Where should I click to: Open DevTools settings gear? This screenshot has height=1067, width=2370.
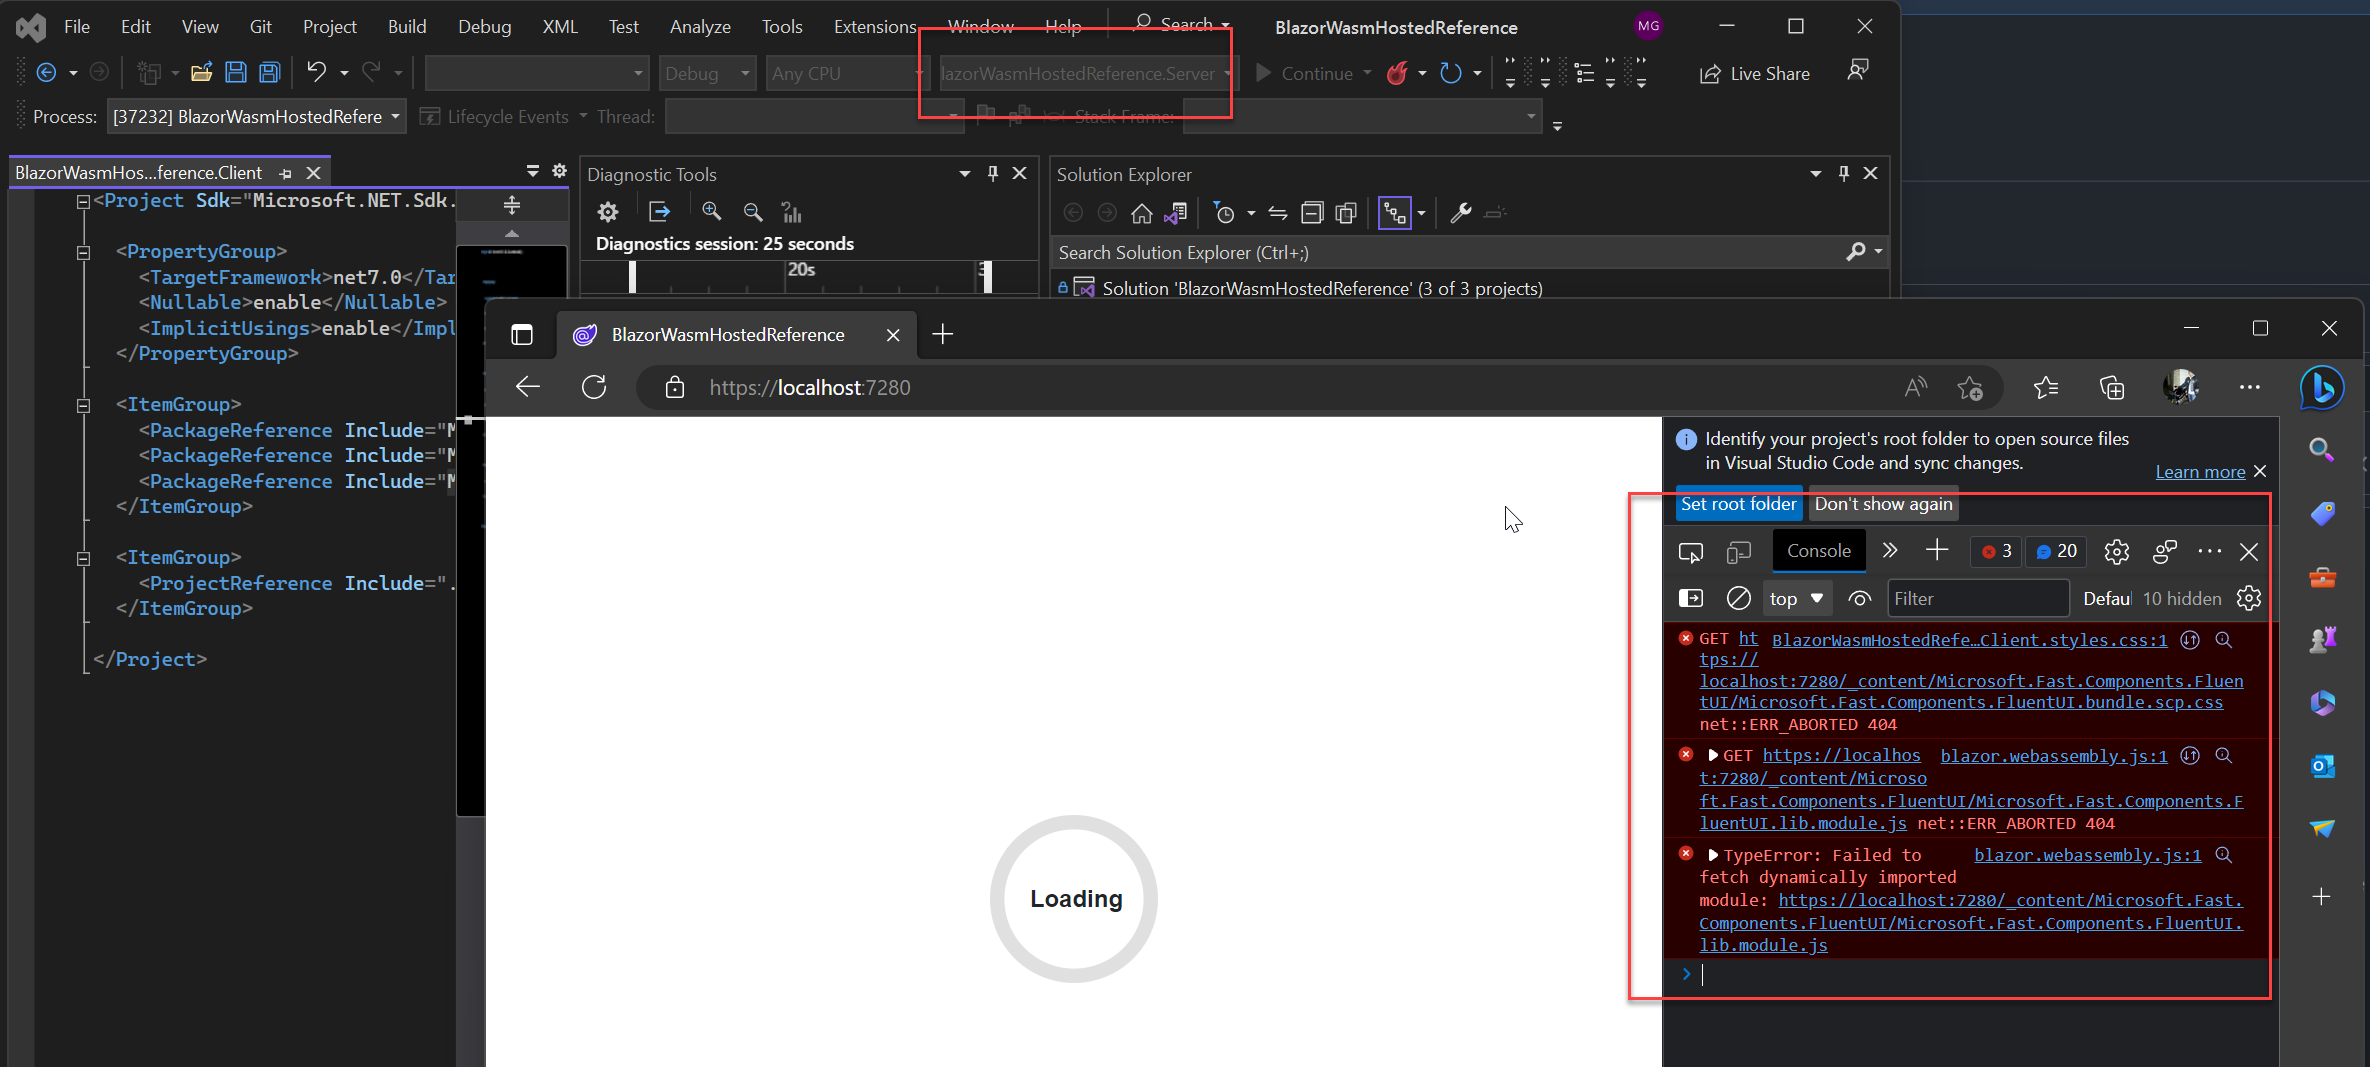click(x=2116, y=551)
